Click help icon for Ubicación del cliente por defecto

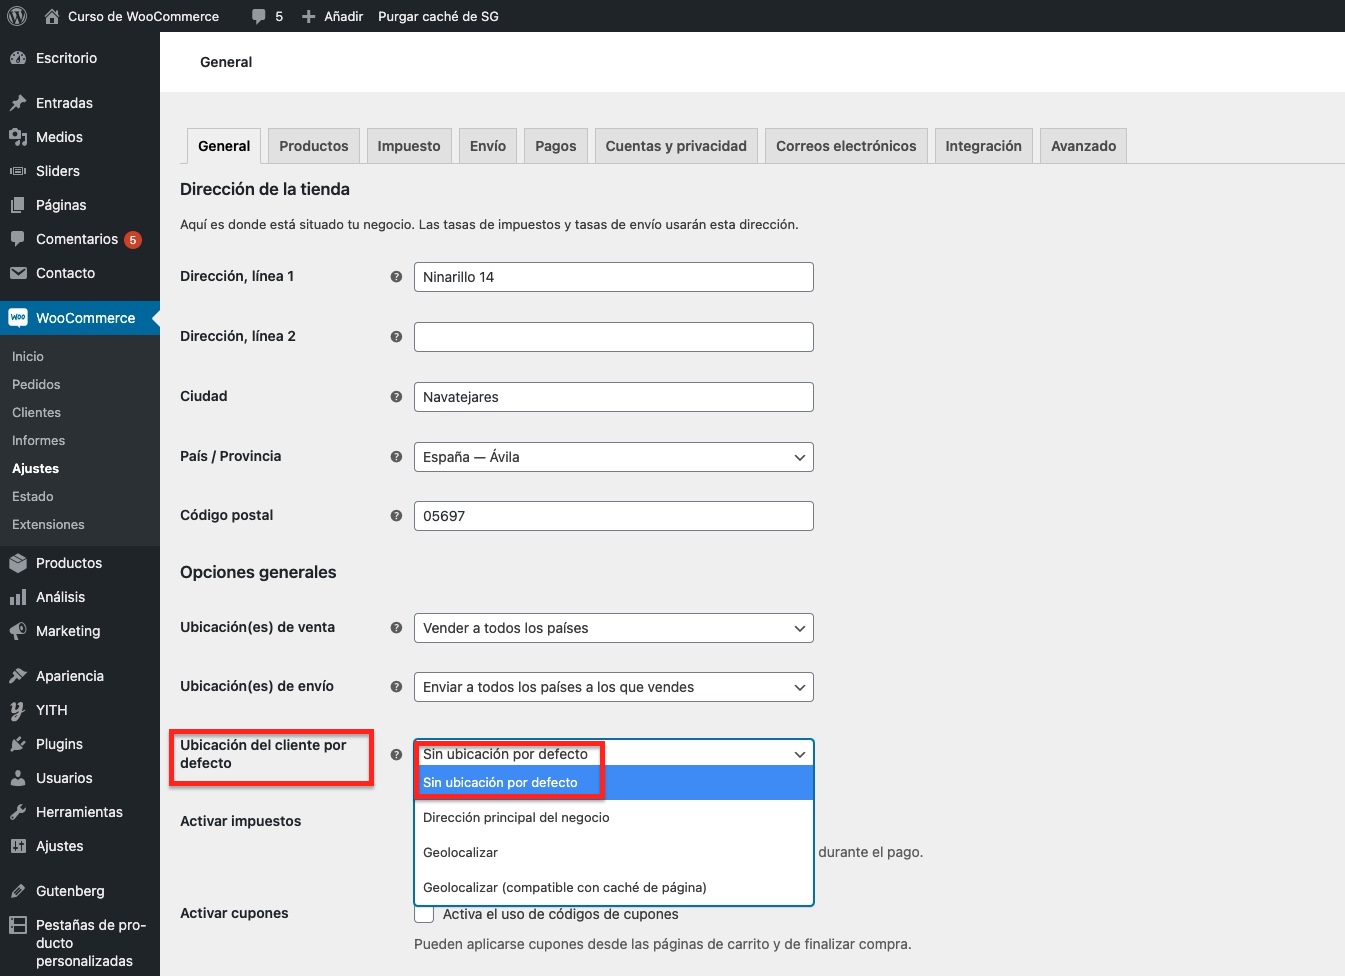[396, 755]
